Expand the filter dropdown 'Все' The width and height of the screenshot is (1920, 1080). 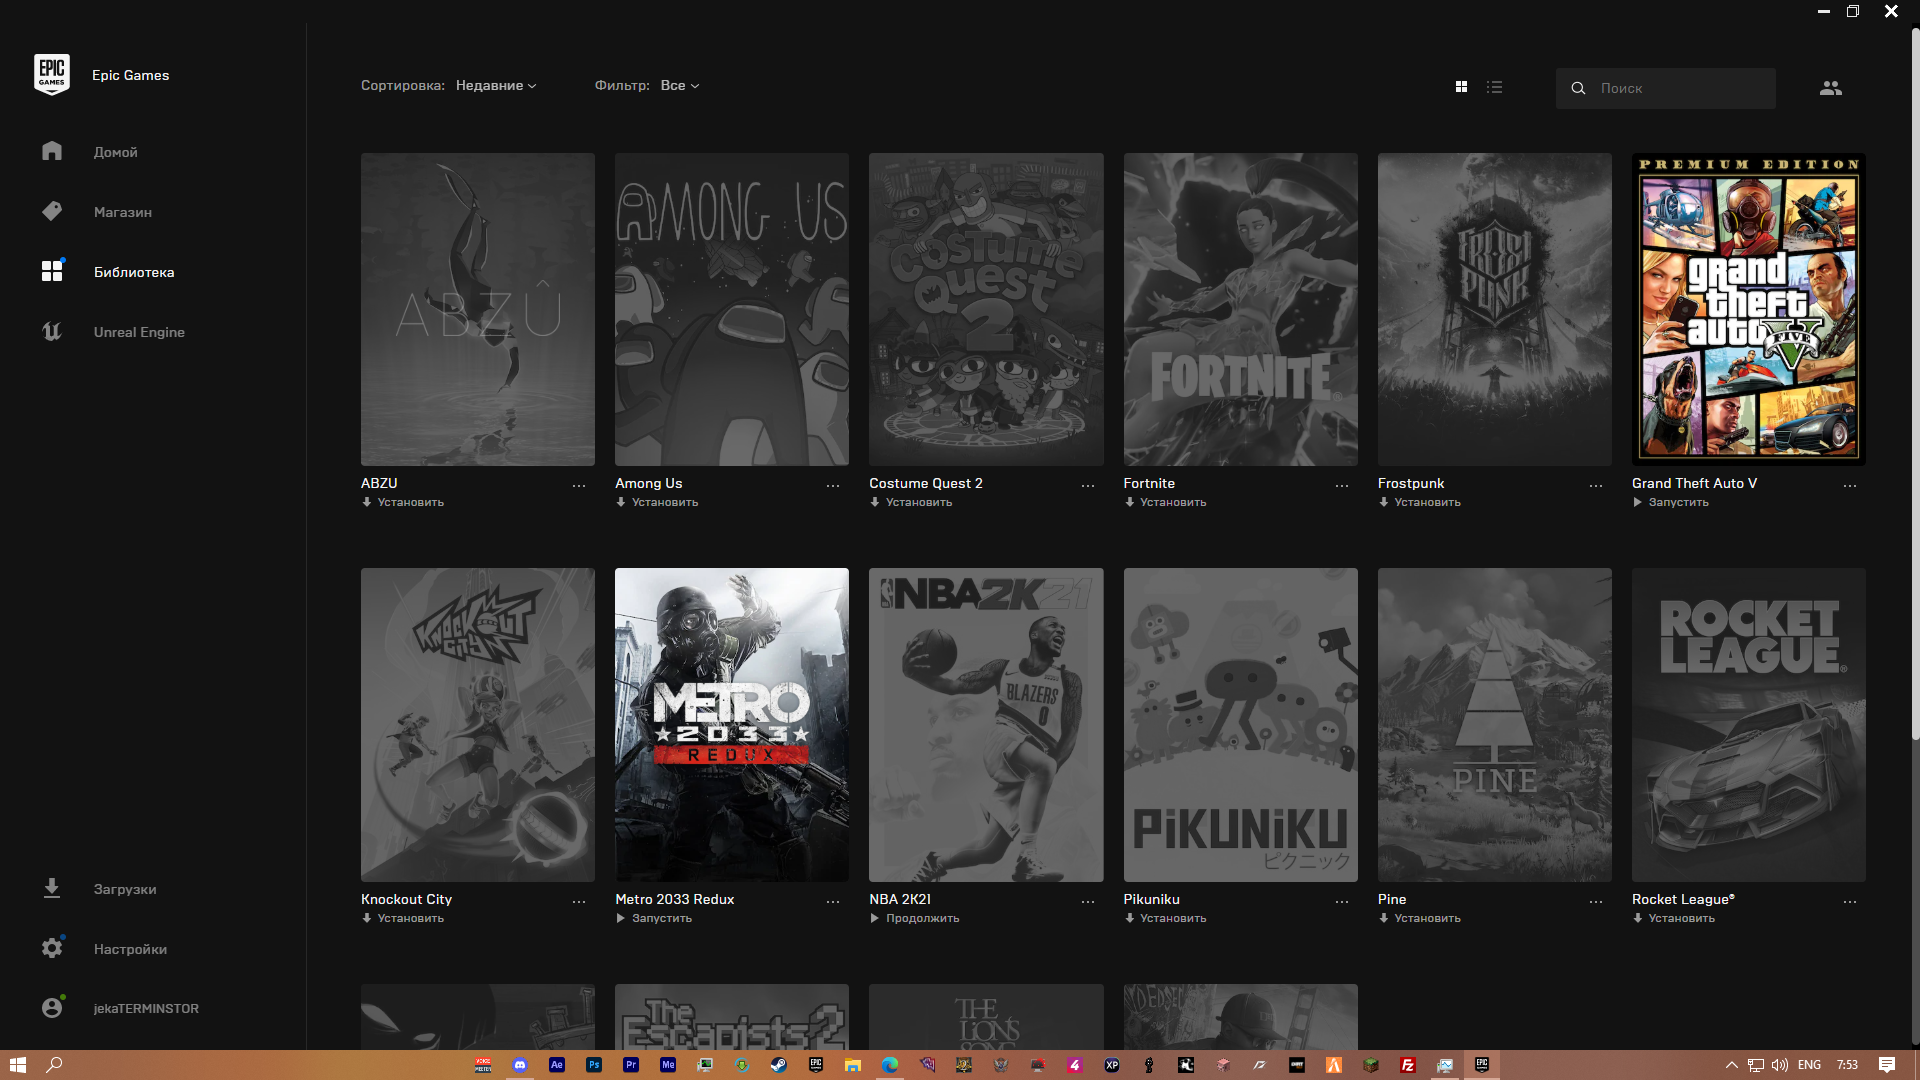tap(680, 86)
